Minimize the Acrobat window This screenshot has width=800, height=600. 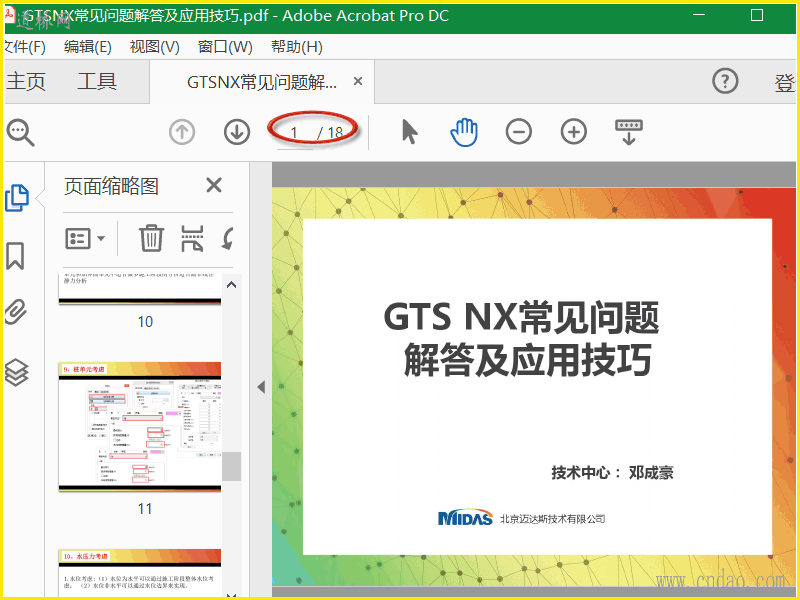coord(699,15)
